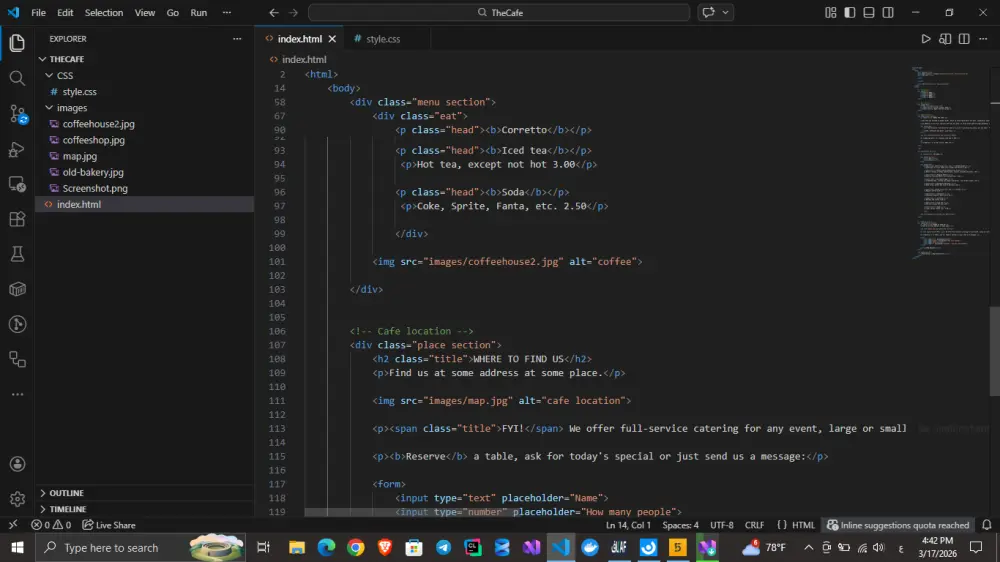
Task: Open the Selection menu
Action: 104,13
